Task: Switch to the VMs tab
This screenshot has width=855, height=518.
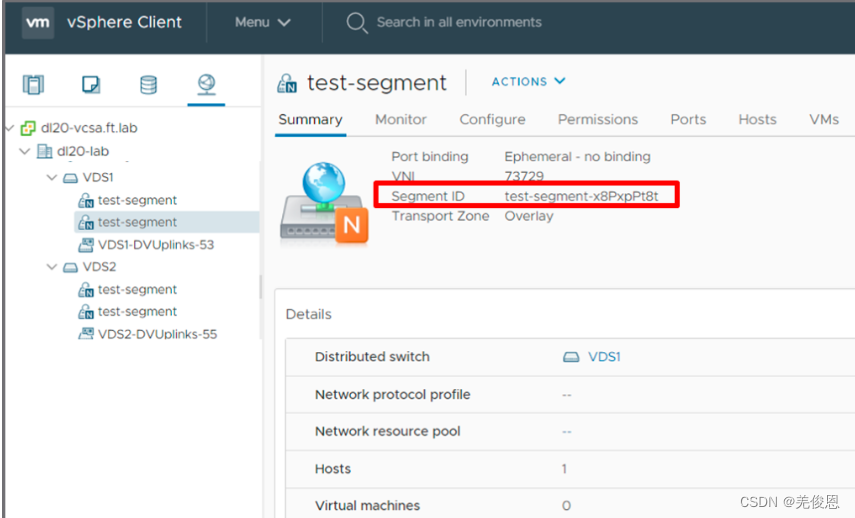Action: [x=824, y=119]
